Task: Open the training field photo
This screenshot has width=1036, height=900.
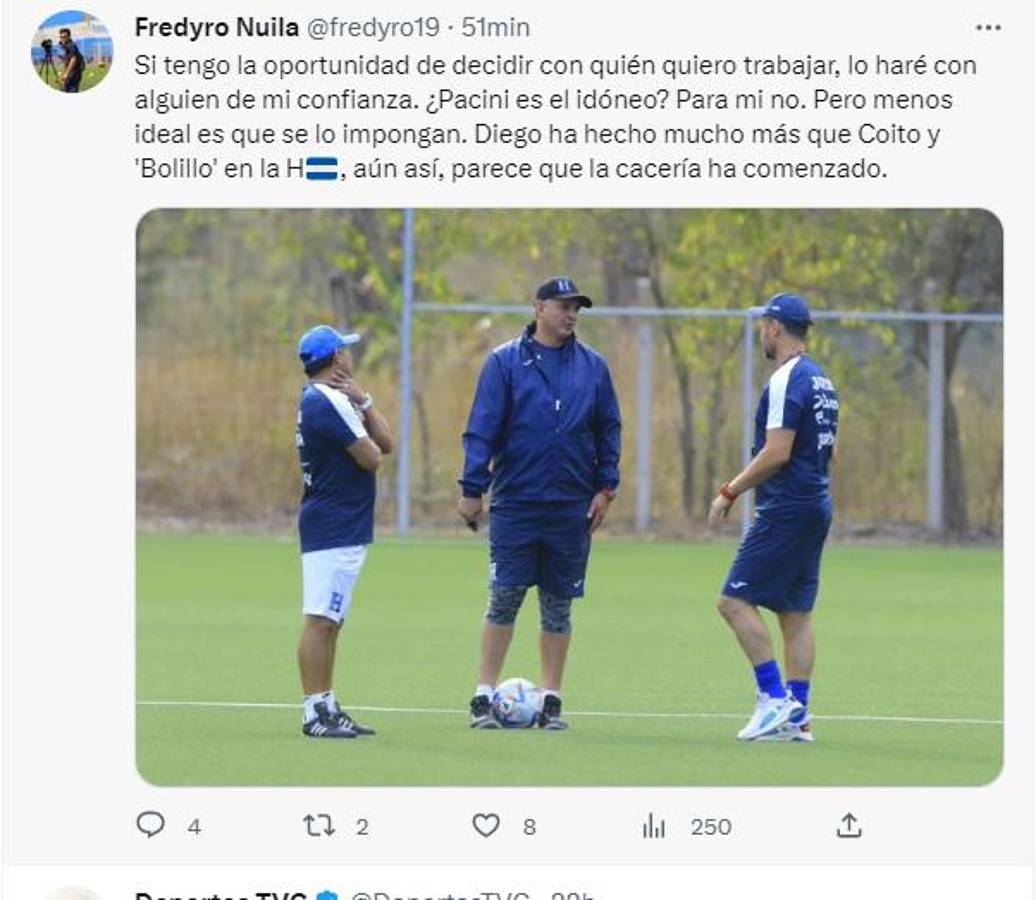Action: pos(569,497)
